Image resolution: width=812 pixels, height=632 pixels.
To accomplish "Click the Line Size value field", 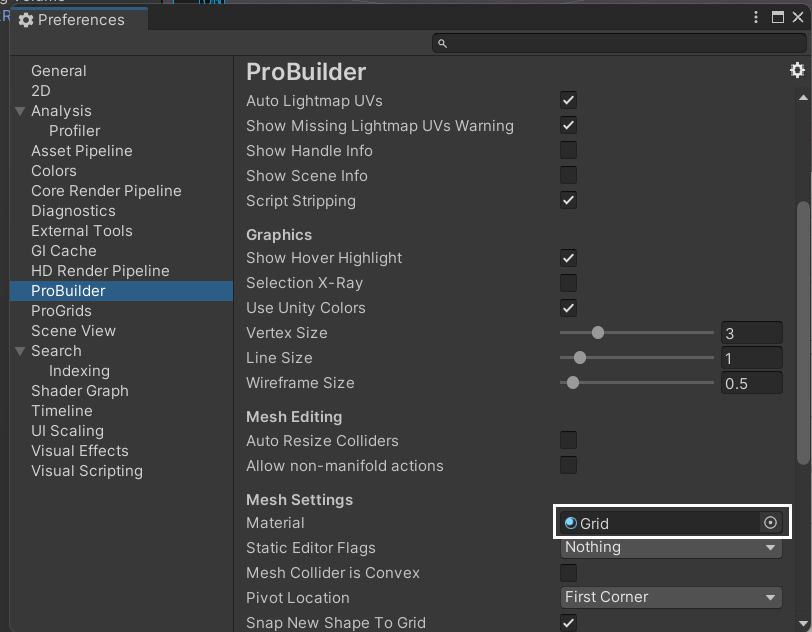I will [751, 358].
